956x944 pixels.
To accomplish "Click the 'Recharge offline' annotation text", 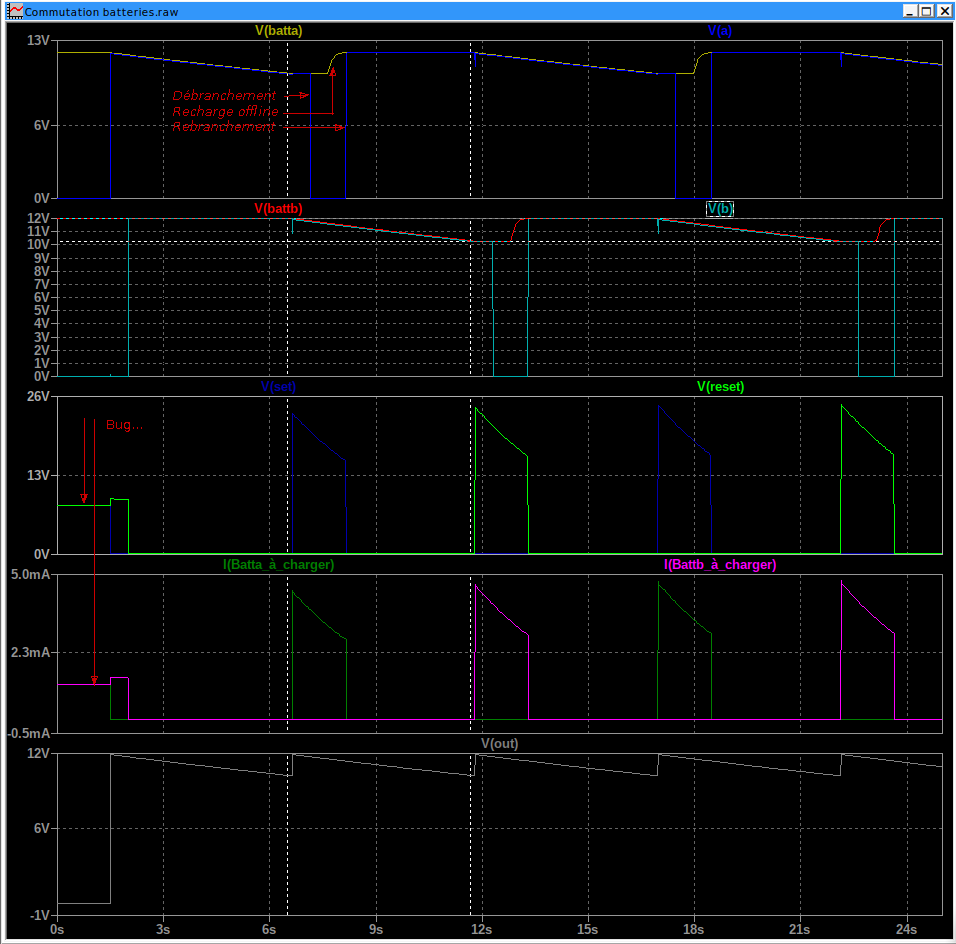I will point(225,112).
